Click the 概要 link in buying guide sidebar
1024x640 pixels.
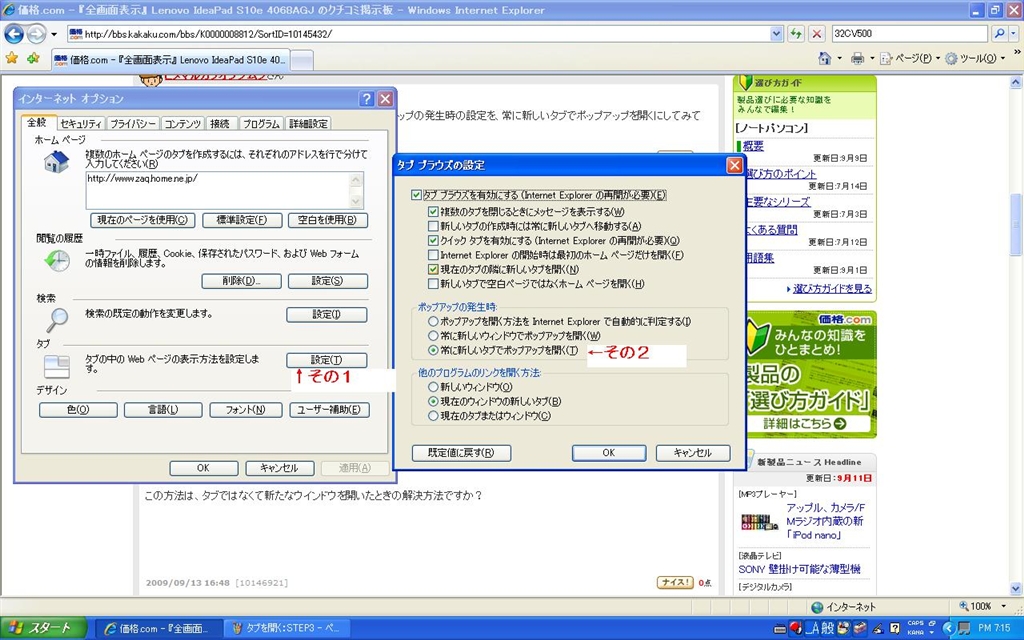(x=753, y=146)
